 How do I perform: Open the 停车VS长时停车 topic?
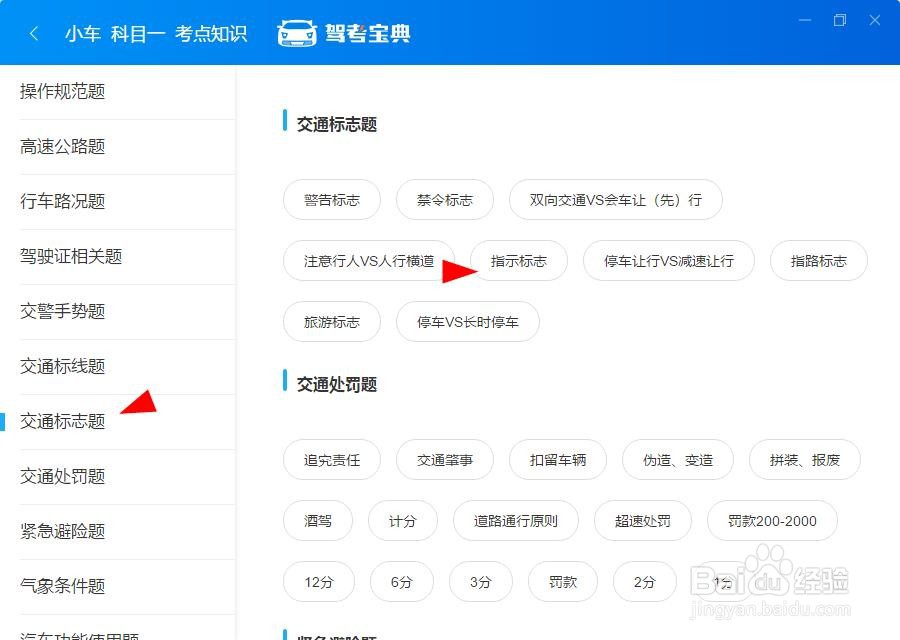pos(468,322)
